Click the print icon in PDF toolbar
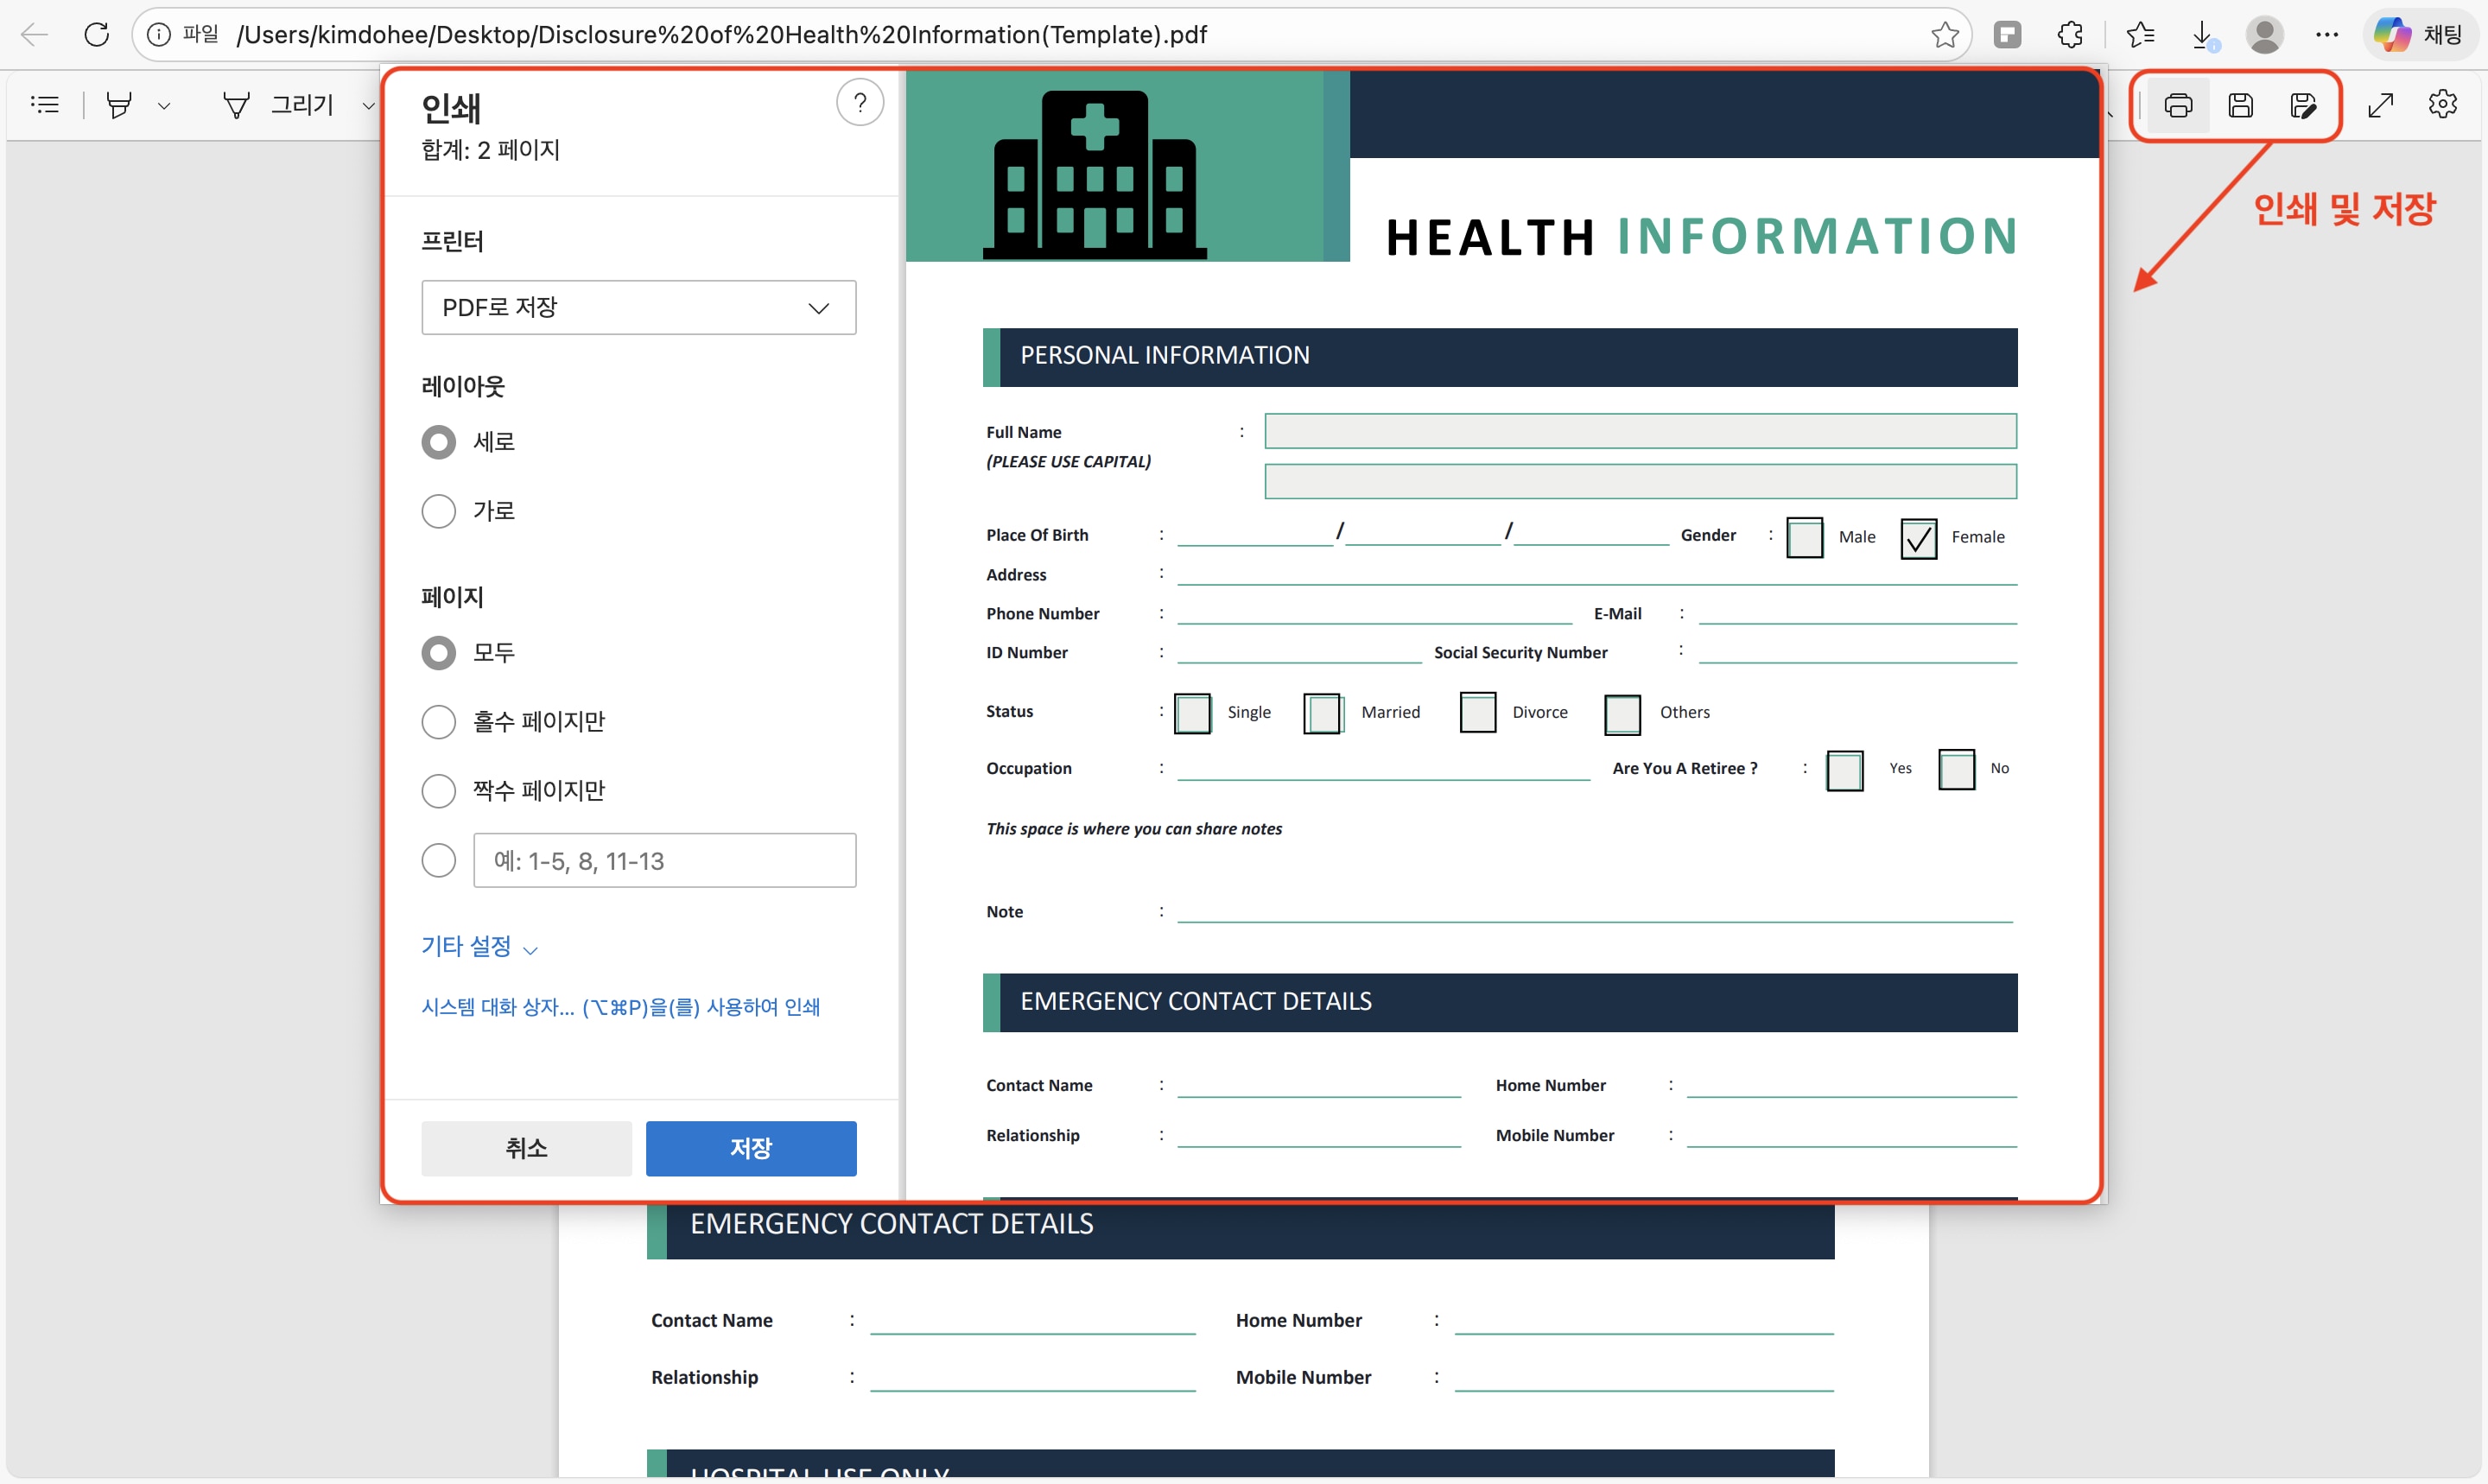 pos(2178,105)
